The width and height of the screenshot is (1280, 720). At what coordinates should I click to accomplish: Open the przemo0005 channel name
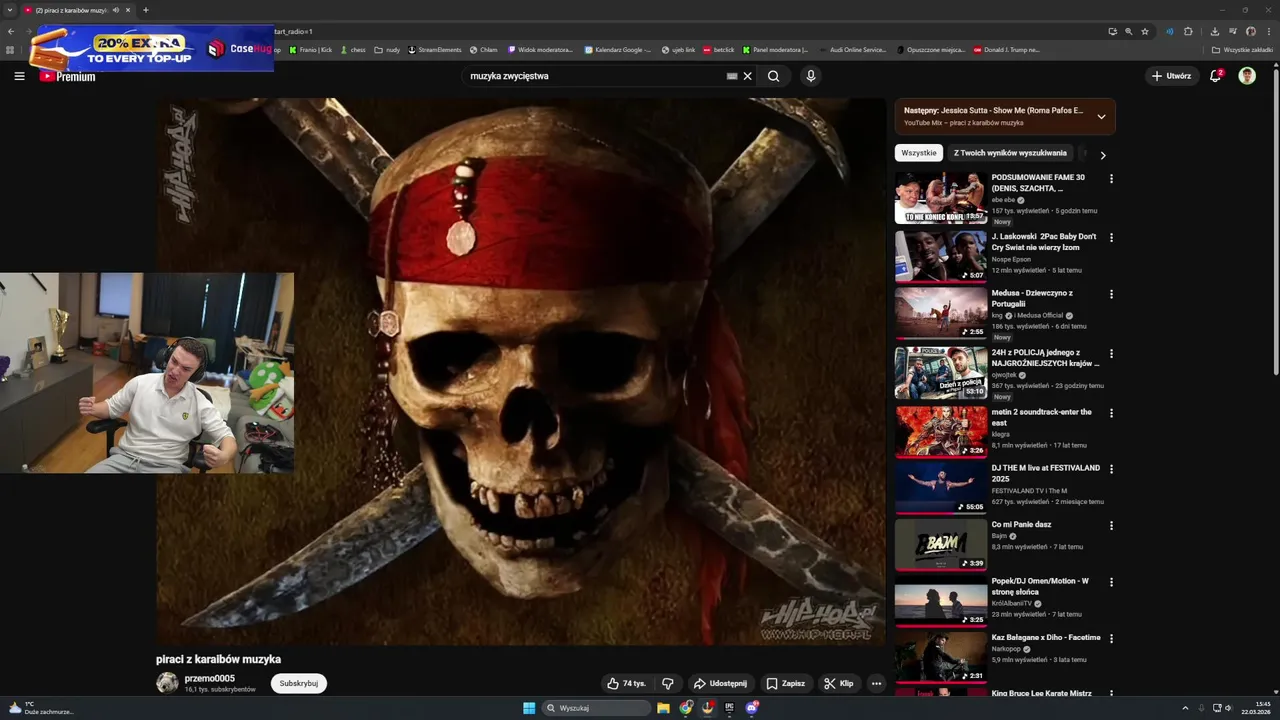[x=210, y=678]
